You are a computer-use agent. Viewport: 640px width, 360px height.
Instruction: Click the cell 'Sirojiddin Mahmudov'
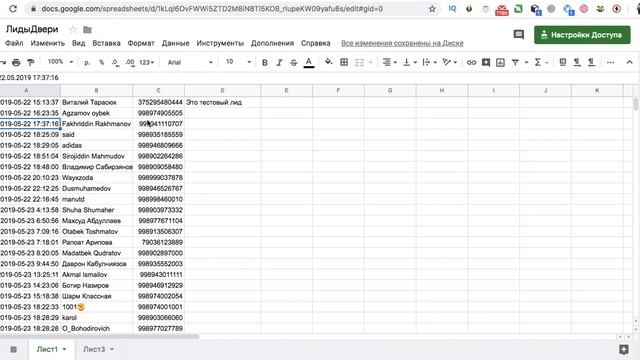96,156
